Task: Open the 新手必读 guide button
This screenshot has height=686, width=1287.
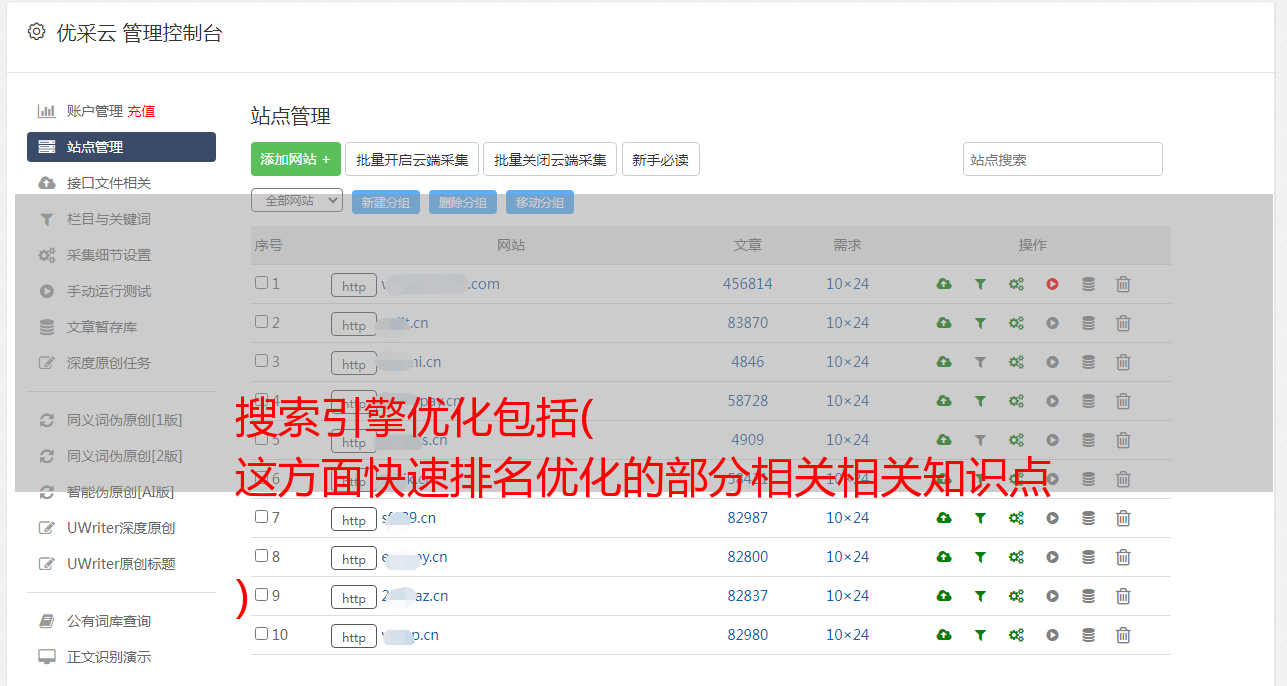Action: point(660,159)
